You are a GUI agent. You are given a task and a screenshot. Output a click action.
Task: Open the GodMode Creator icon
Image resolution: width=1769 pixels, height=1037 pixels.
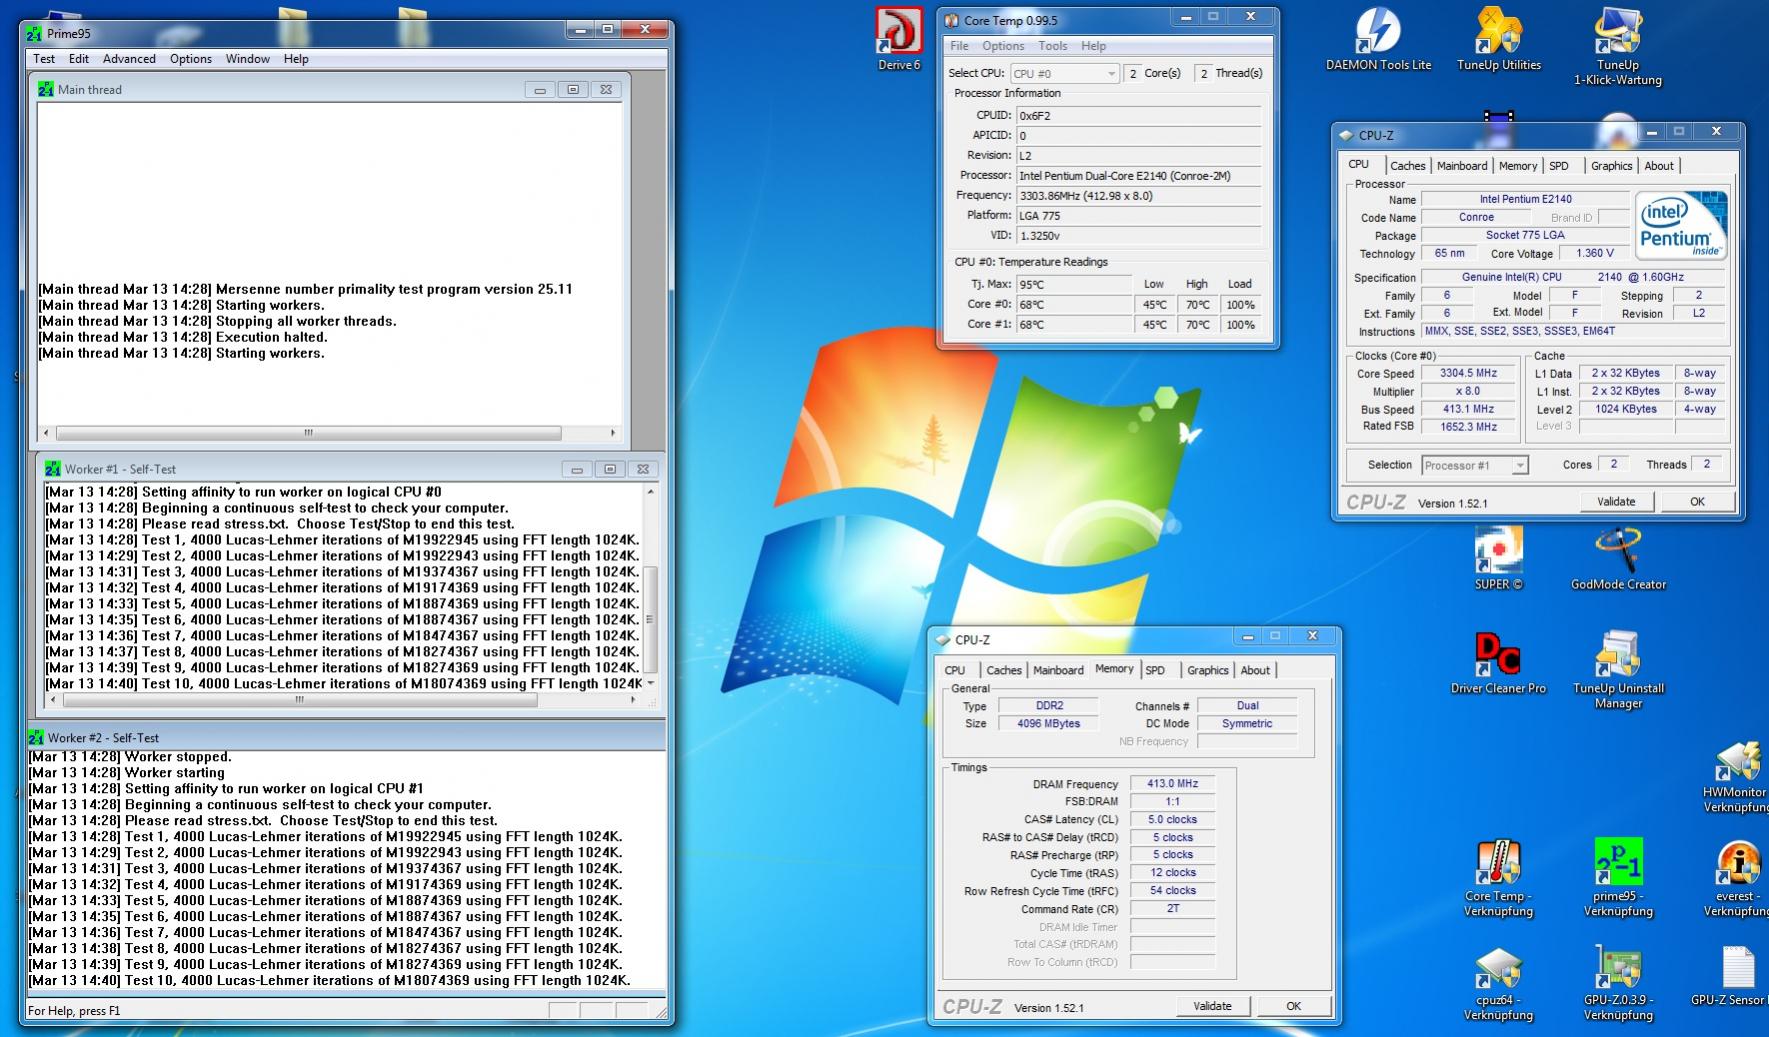click(1618, 559)
